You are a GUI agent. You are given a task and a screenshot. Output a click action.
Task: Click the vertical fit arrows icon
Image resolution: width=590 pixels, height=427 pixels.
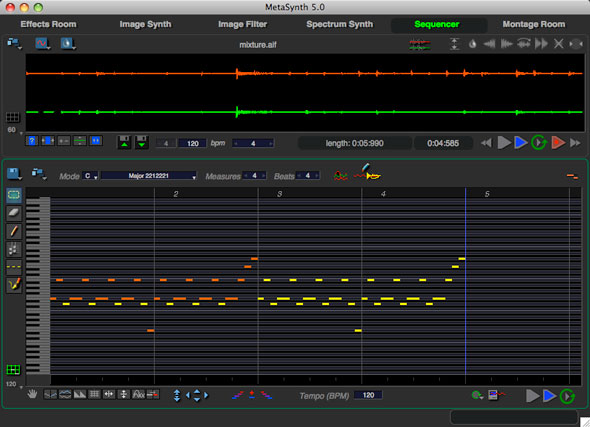click(x=455, y=44)
